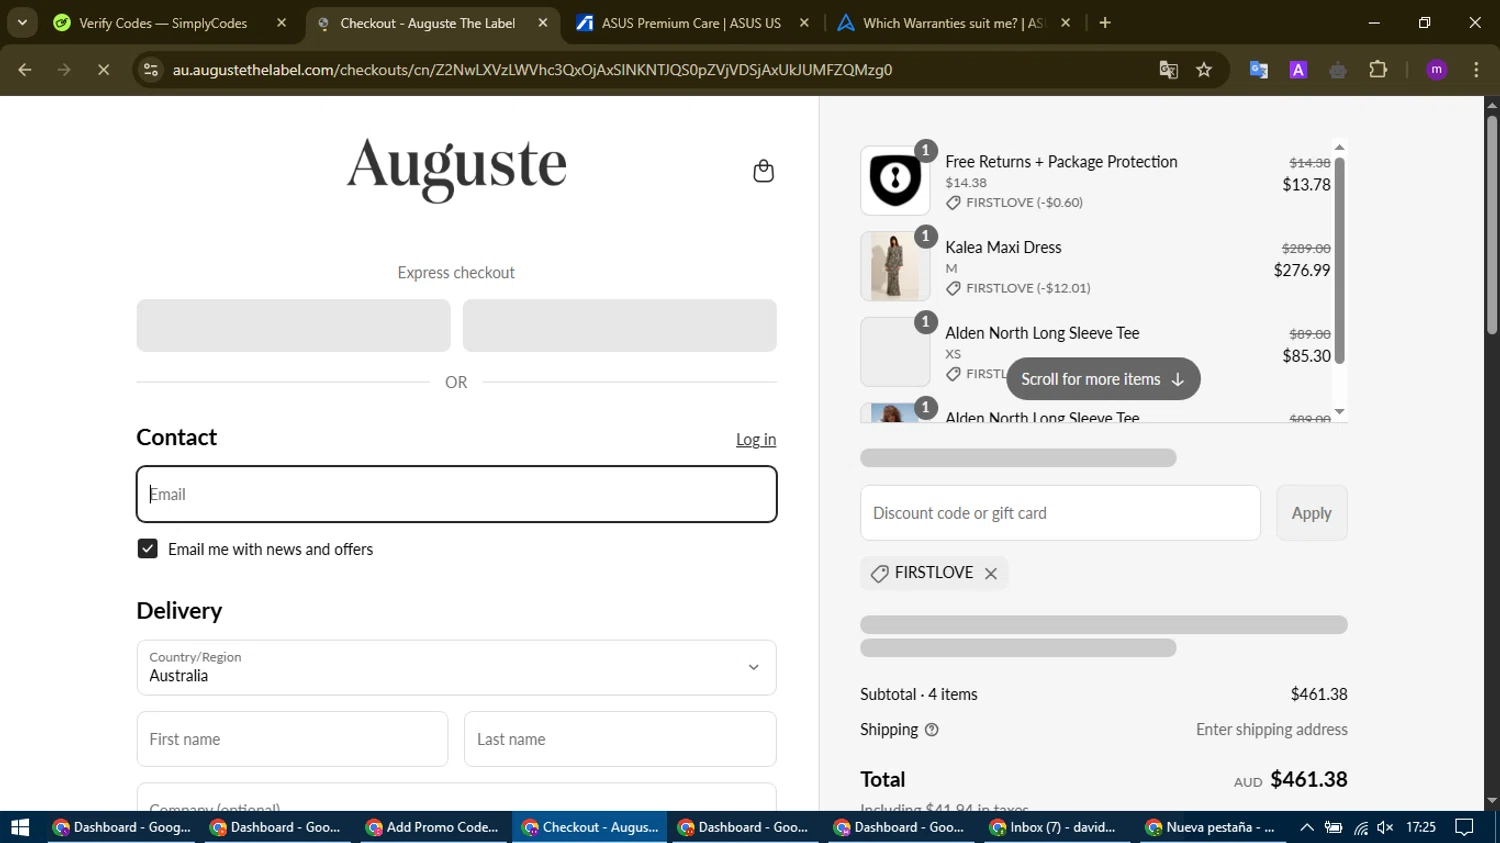Click the shipping help question mark icon
Screen dimensions: 1500x843
pos(932,730)
